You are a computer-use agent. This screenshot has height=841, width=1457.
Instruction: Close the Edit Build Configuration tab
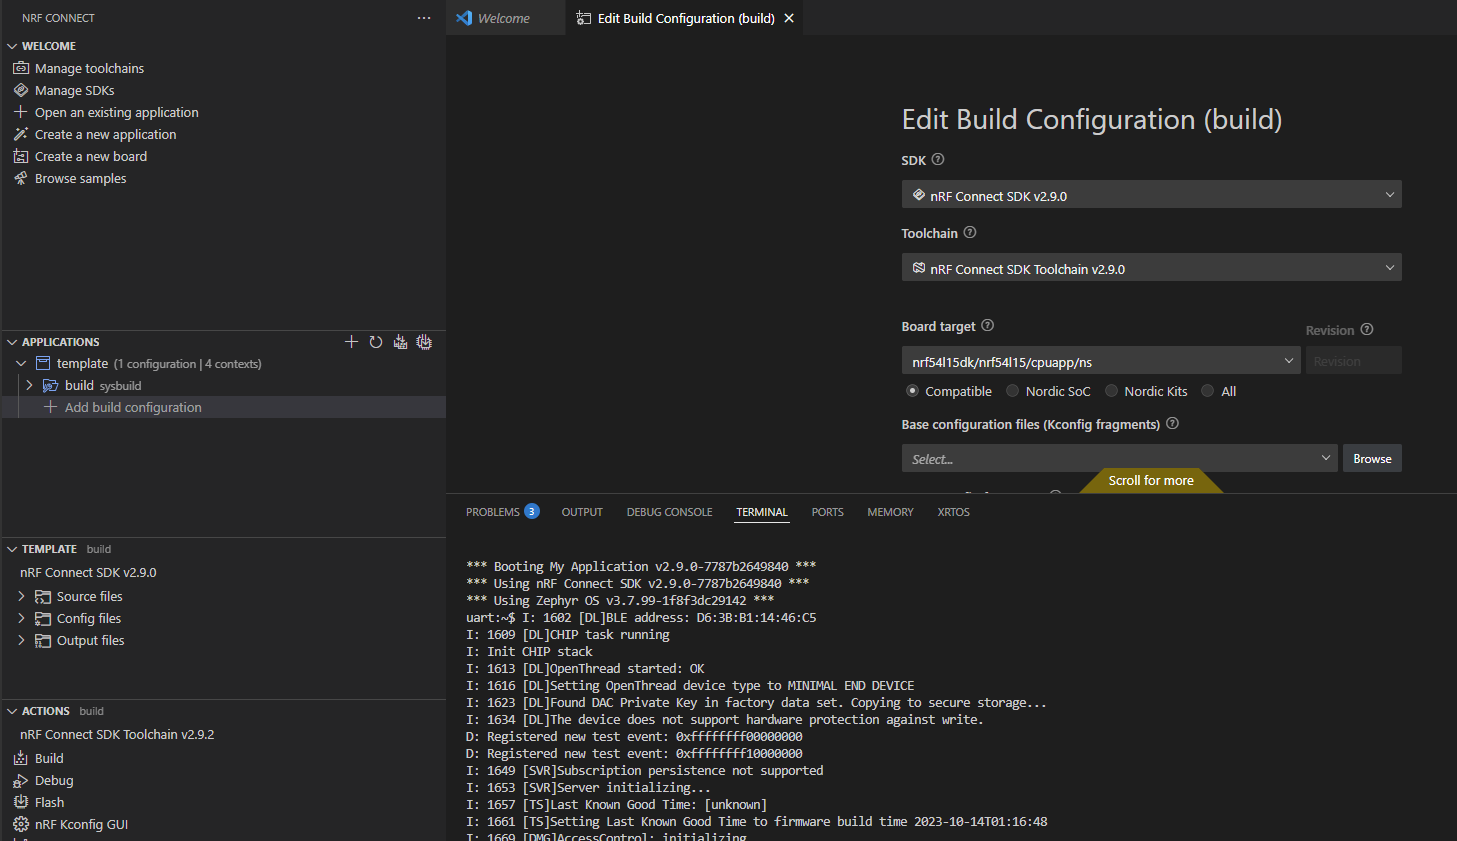coord(789,18)
